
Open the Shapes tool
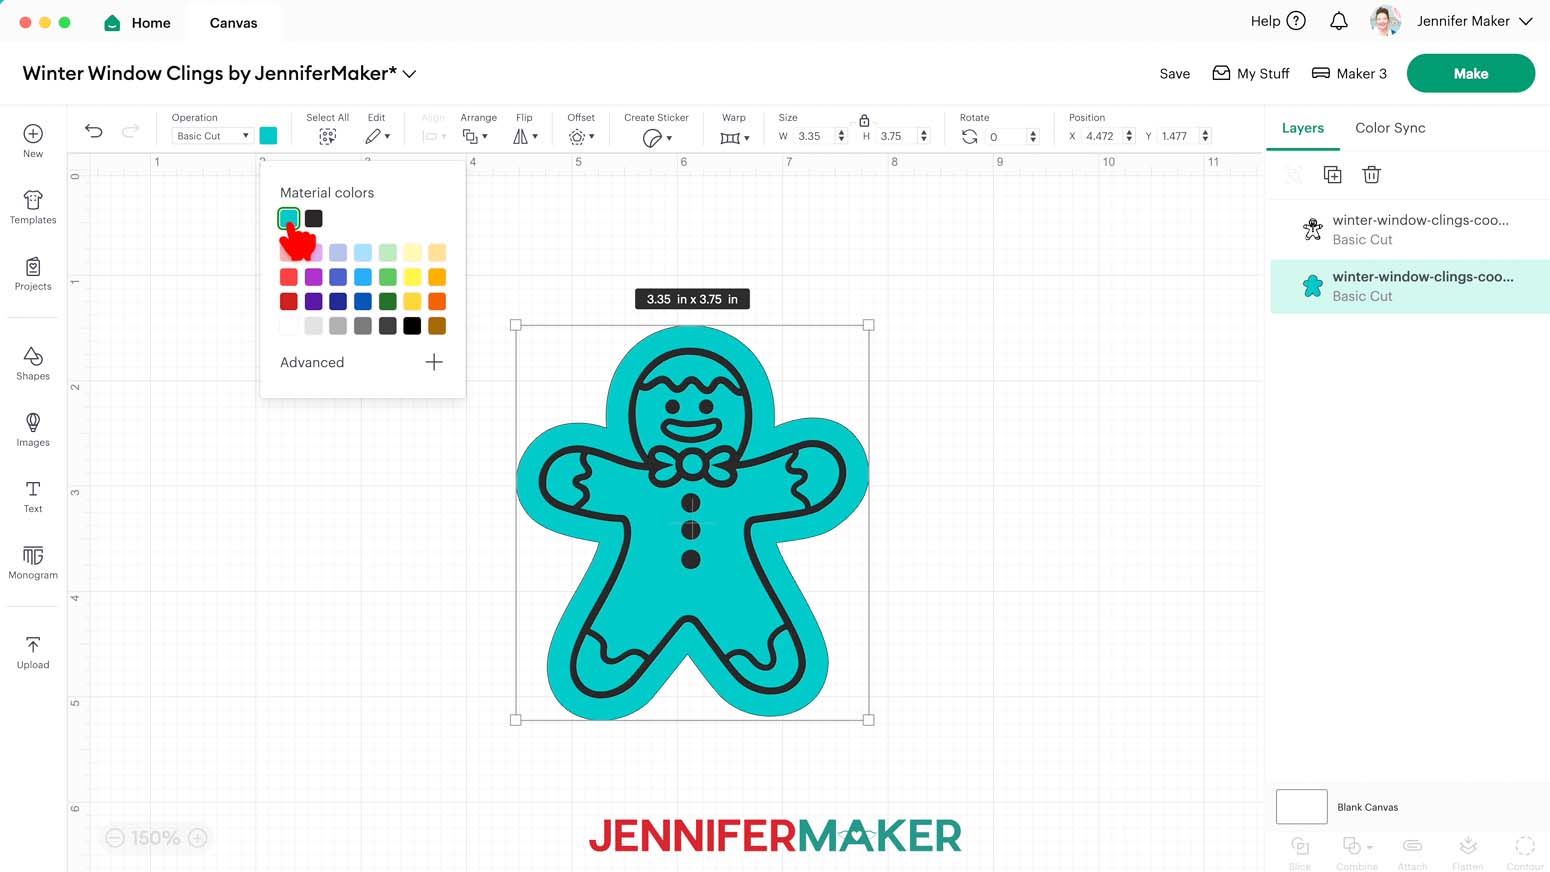(33, 363)
